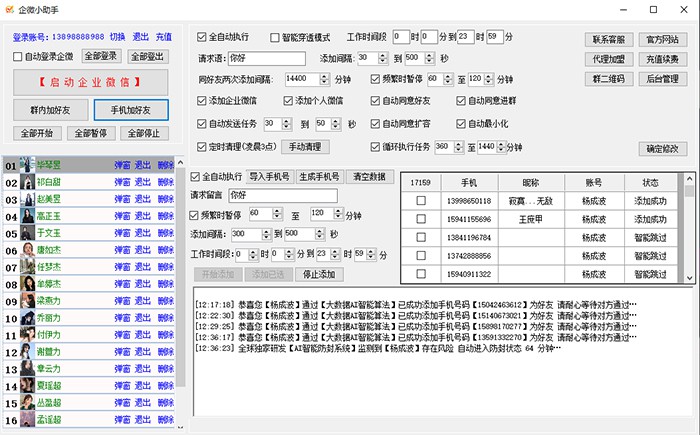
Task: Click 全部登录 button
Action: click(x=100, y=56)
